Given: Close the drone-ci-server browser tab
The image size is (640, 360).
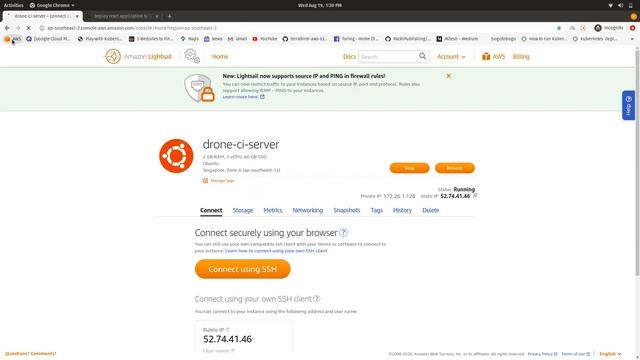Looking at the screenshot, I should (x=77, y=16).
